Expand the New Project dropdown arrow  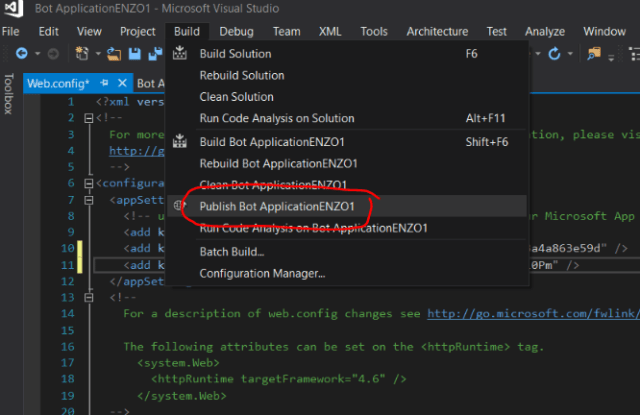(98, 53)
